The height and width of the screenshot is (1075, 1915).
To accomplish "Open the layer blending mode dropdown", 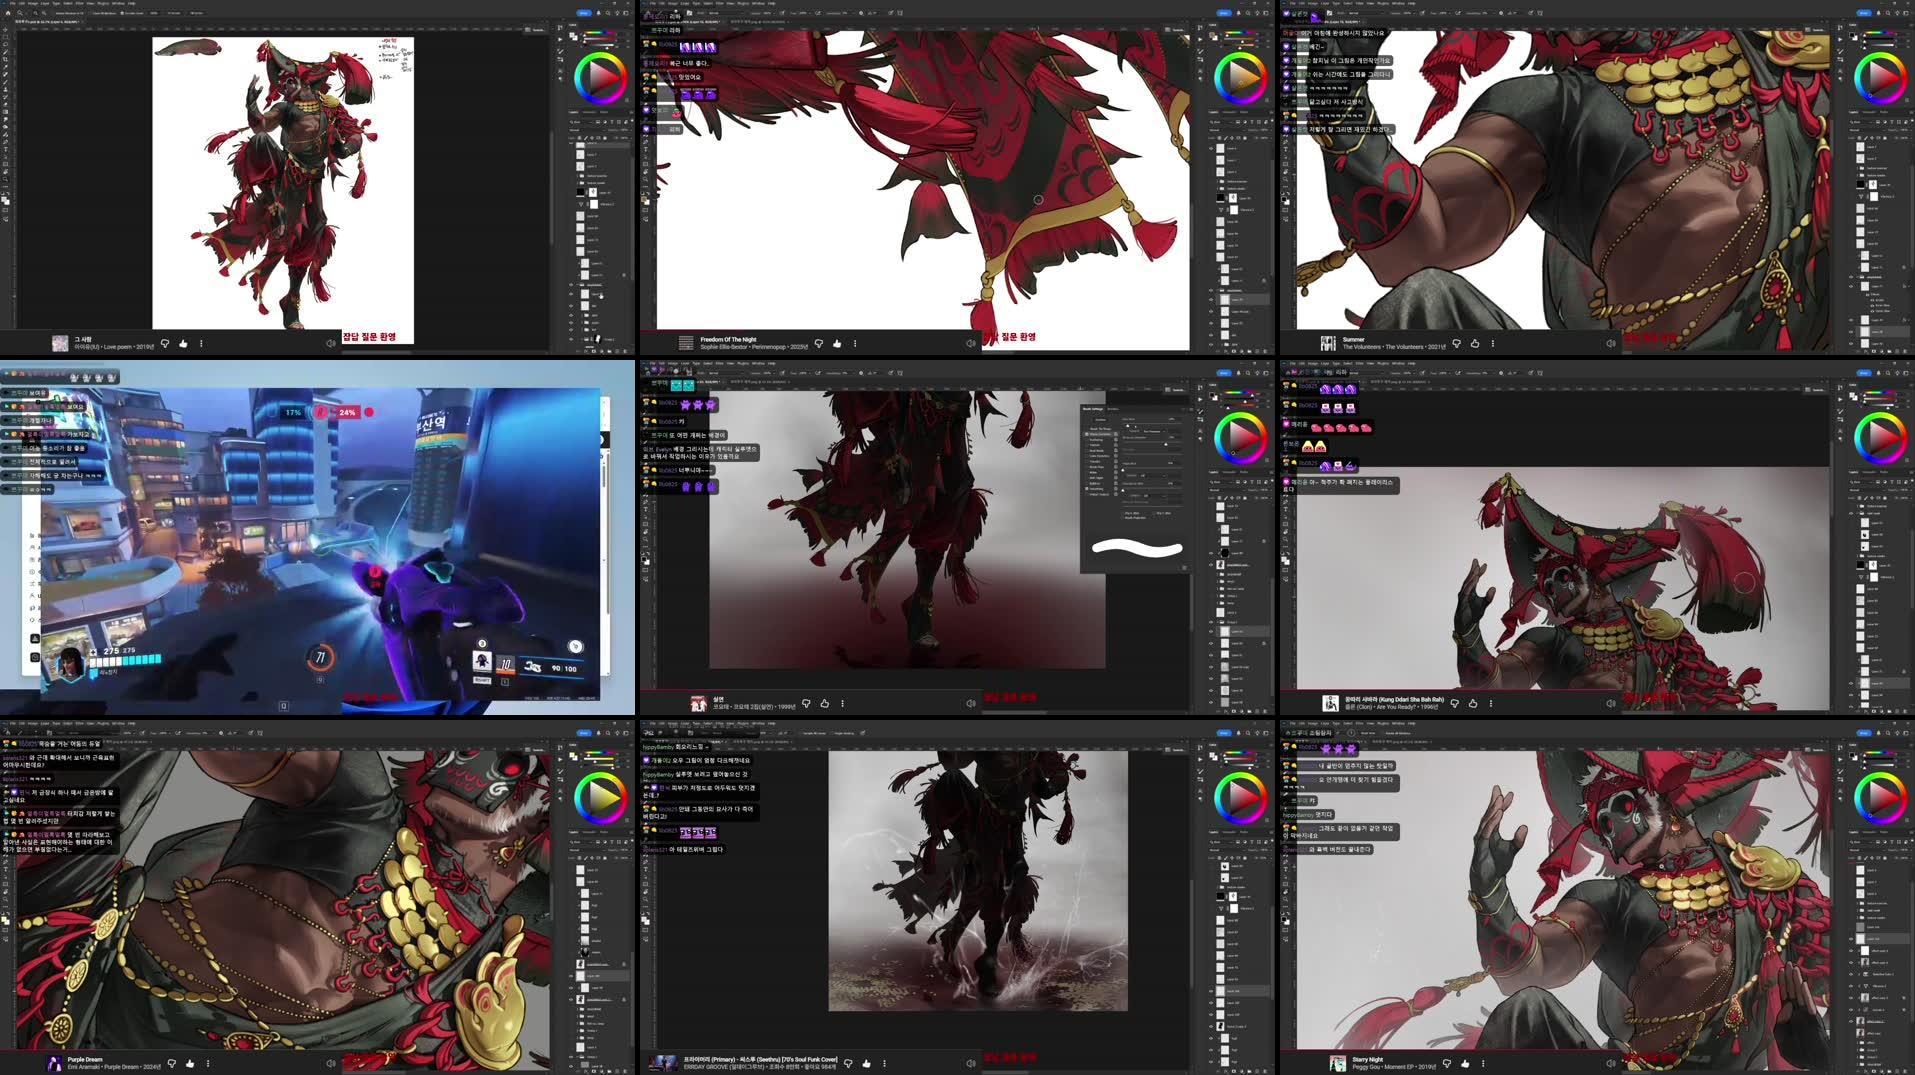I will coord(575,130).
